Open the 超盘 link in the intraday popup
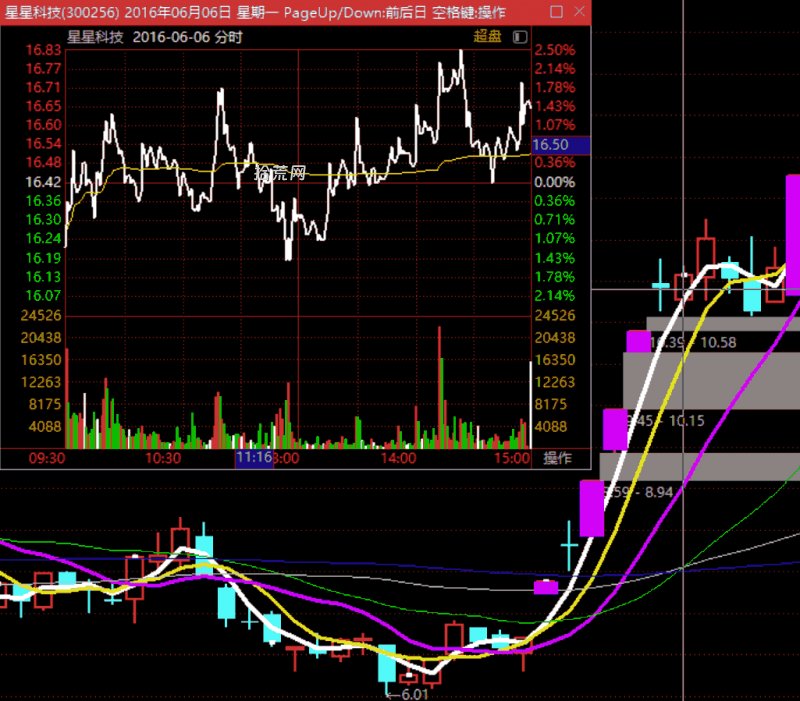 point(487,36)
